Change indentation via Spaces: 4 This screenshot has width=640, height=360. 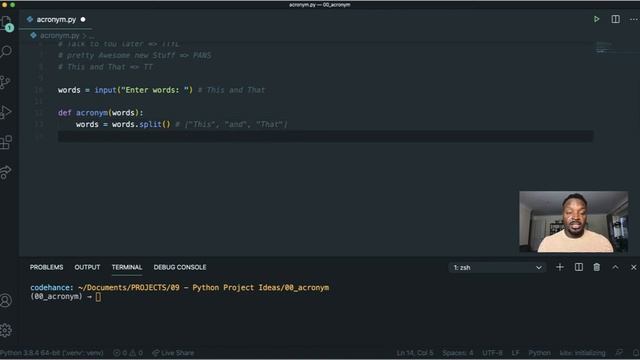tap(458, 353)
